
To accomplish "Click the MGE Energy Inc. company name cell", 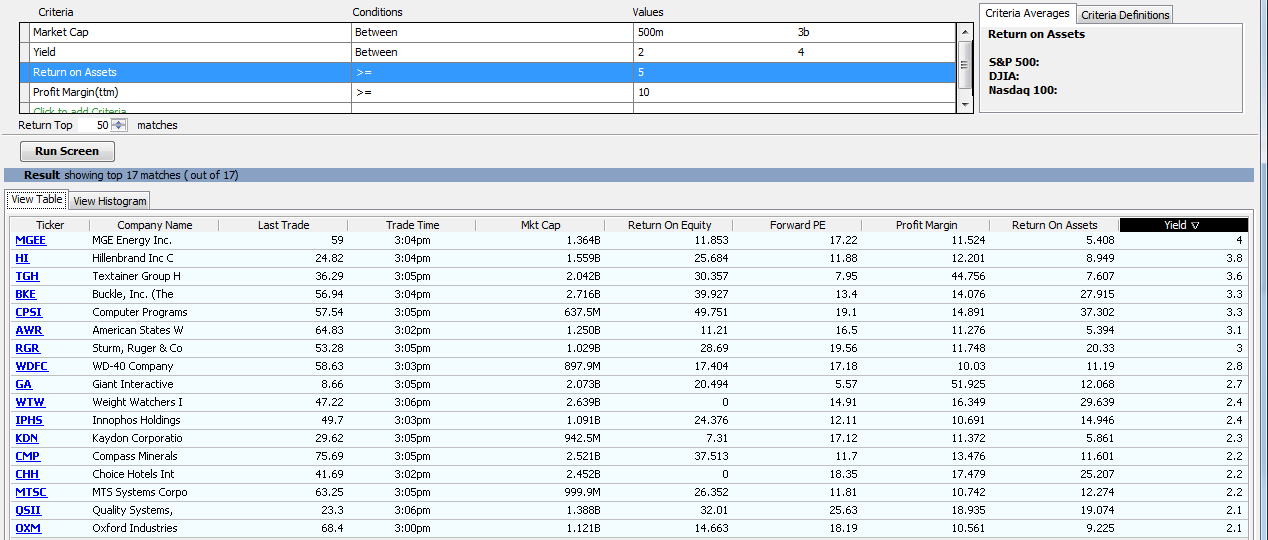I will [x=154, y=240].
